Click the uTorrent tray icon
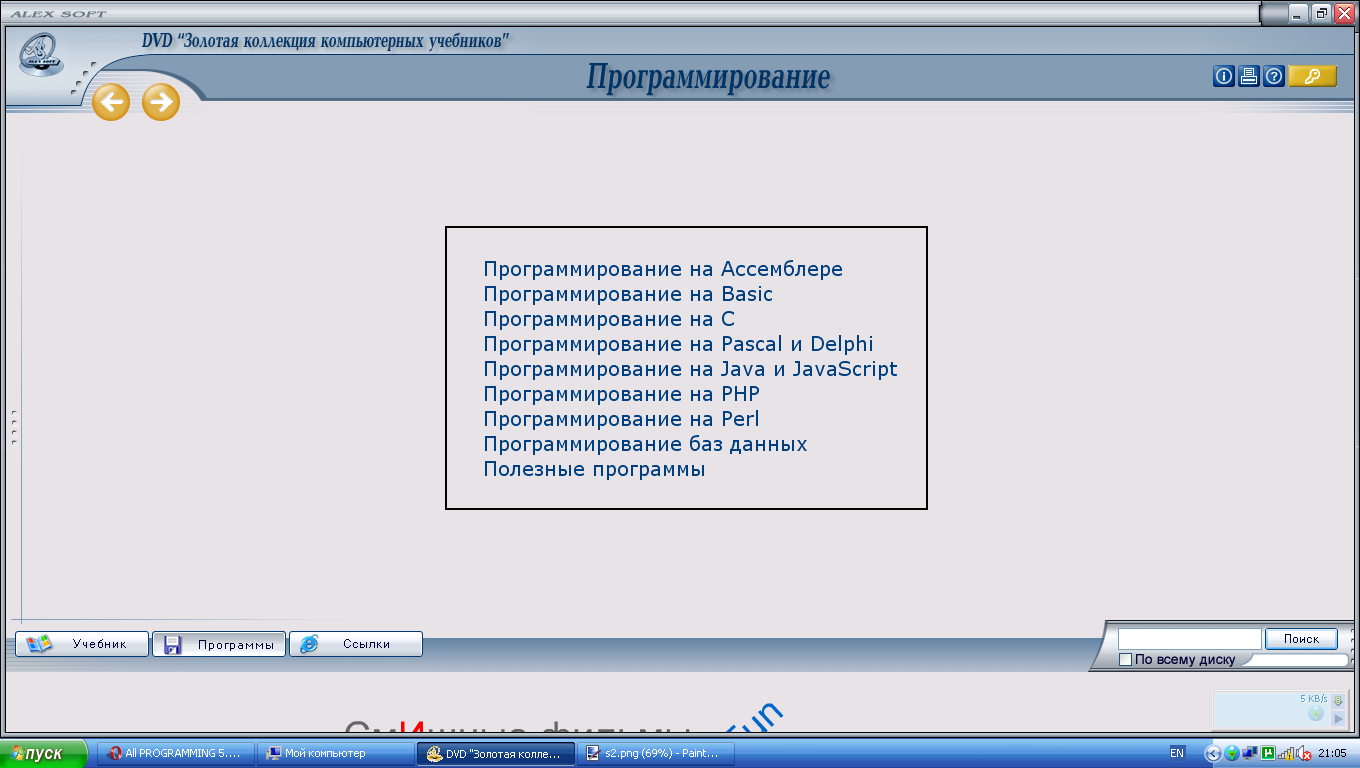 tap(1268, 754)
